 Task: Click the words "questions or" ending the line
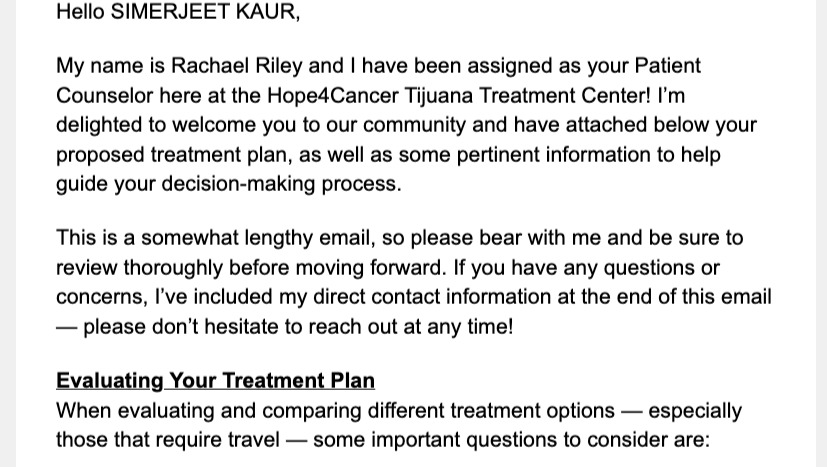click(x=662, y=268)
